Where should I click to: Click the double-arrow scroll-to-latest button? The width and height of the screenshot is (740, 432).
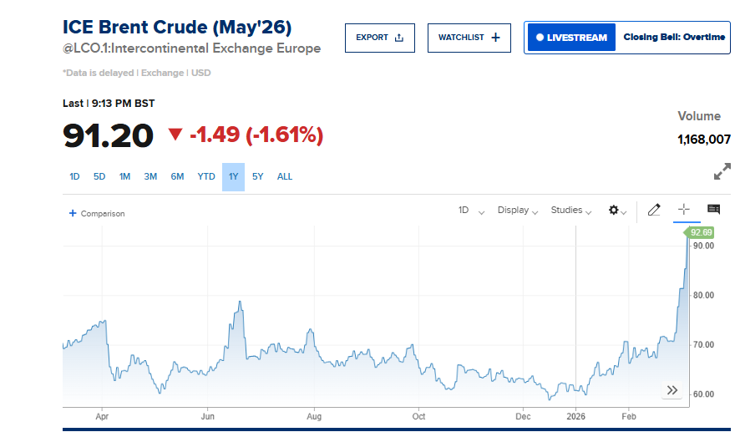pyautogui.click(x=672, y=390)
